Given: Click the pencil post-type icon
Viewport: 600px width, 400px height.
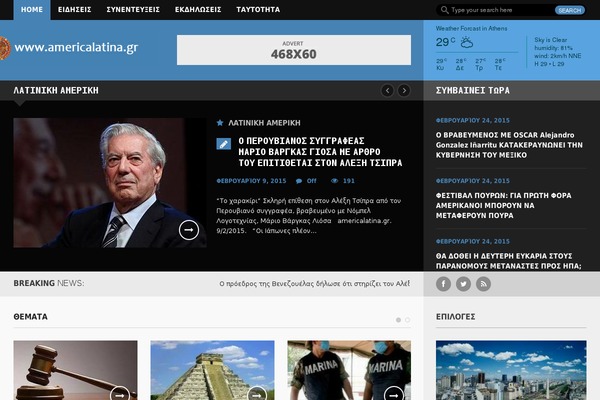Looking at the screenshot, I should pos(223,144).
